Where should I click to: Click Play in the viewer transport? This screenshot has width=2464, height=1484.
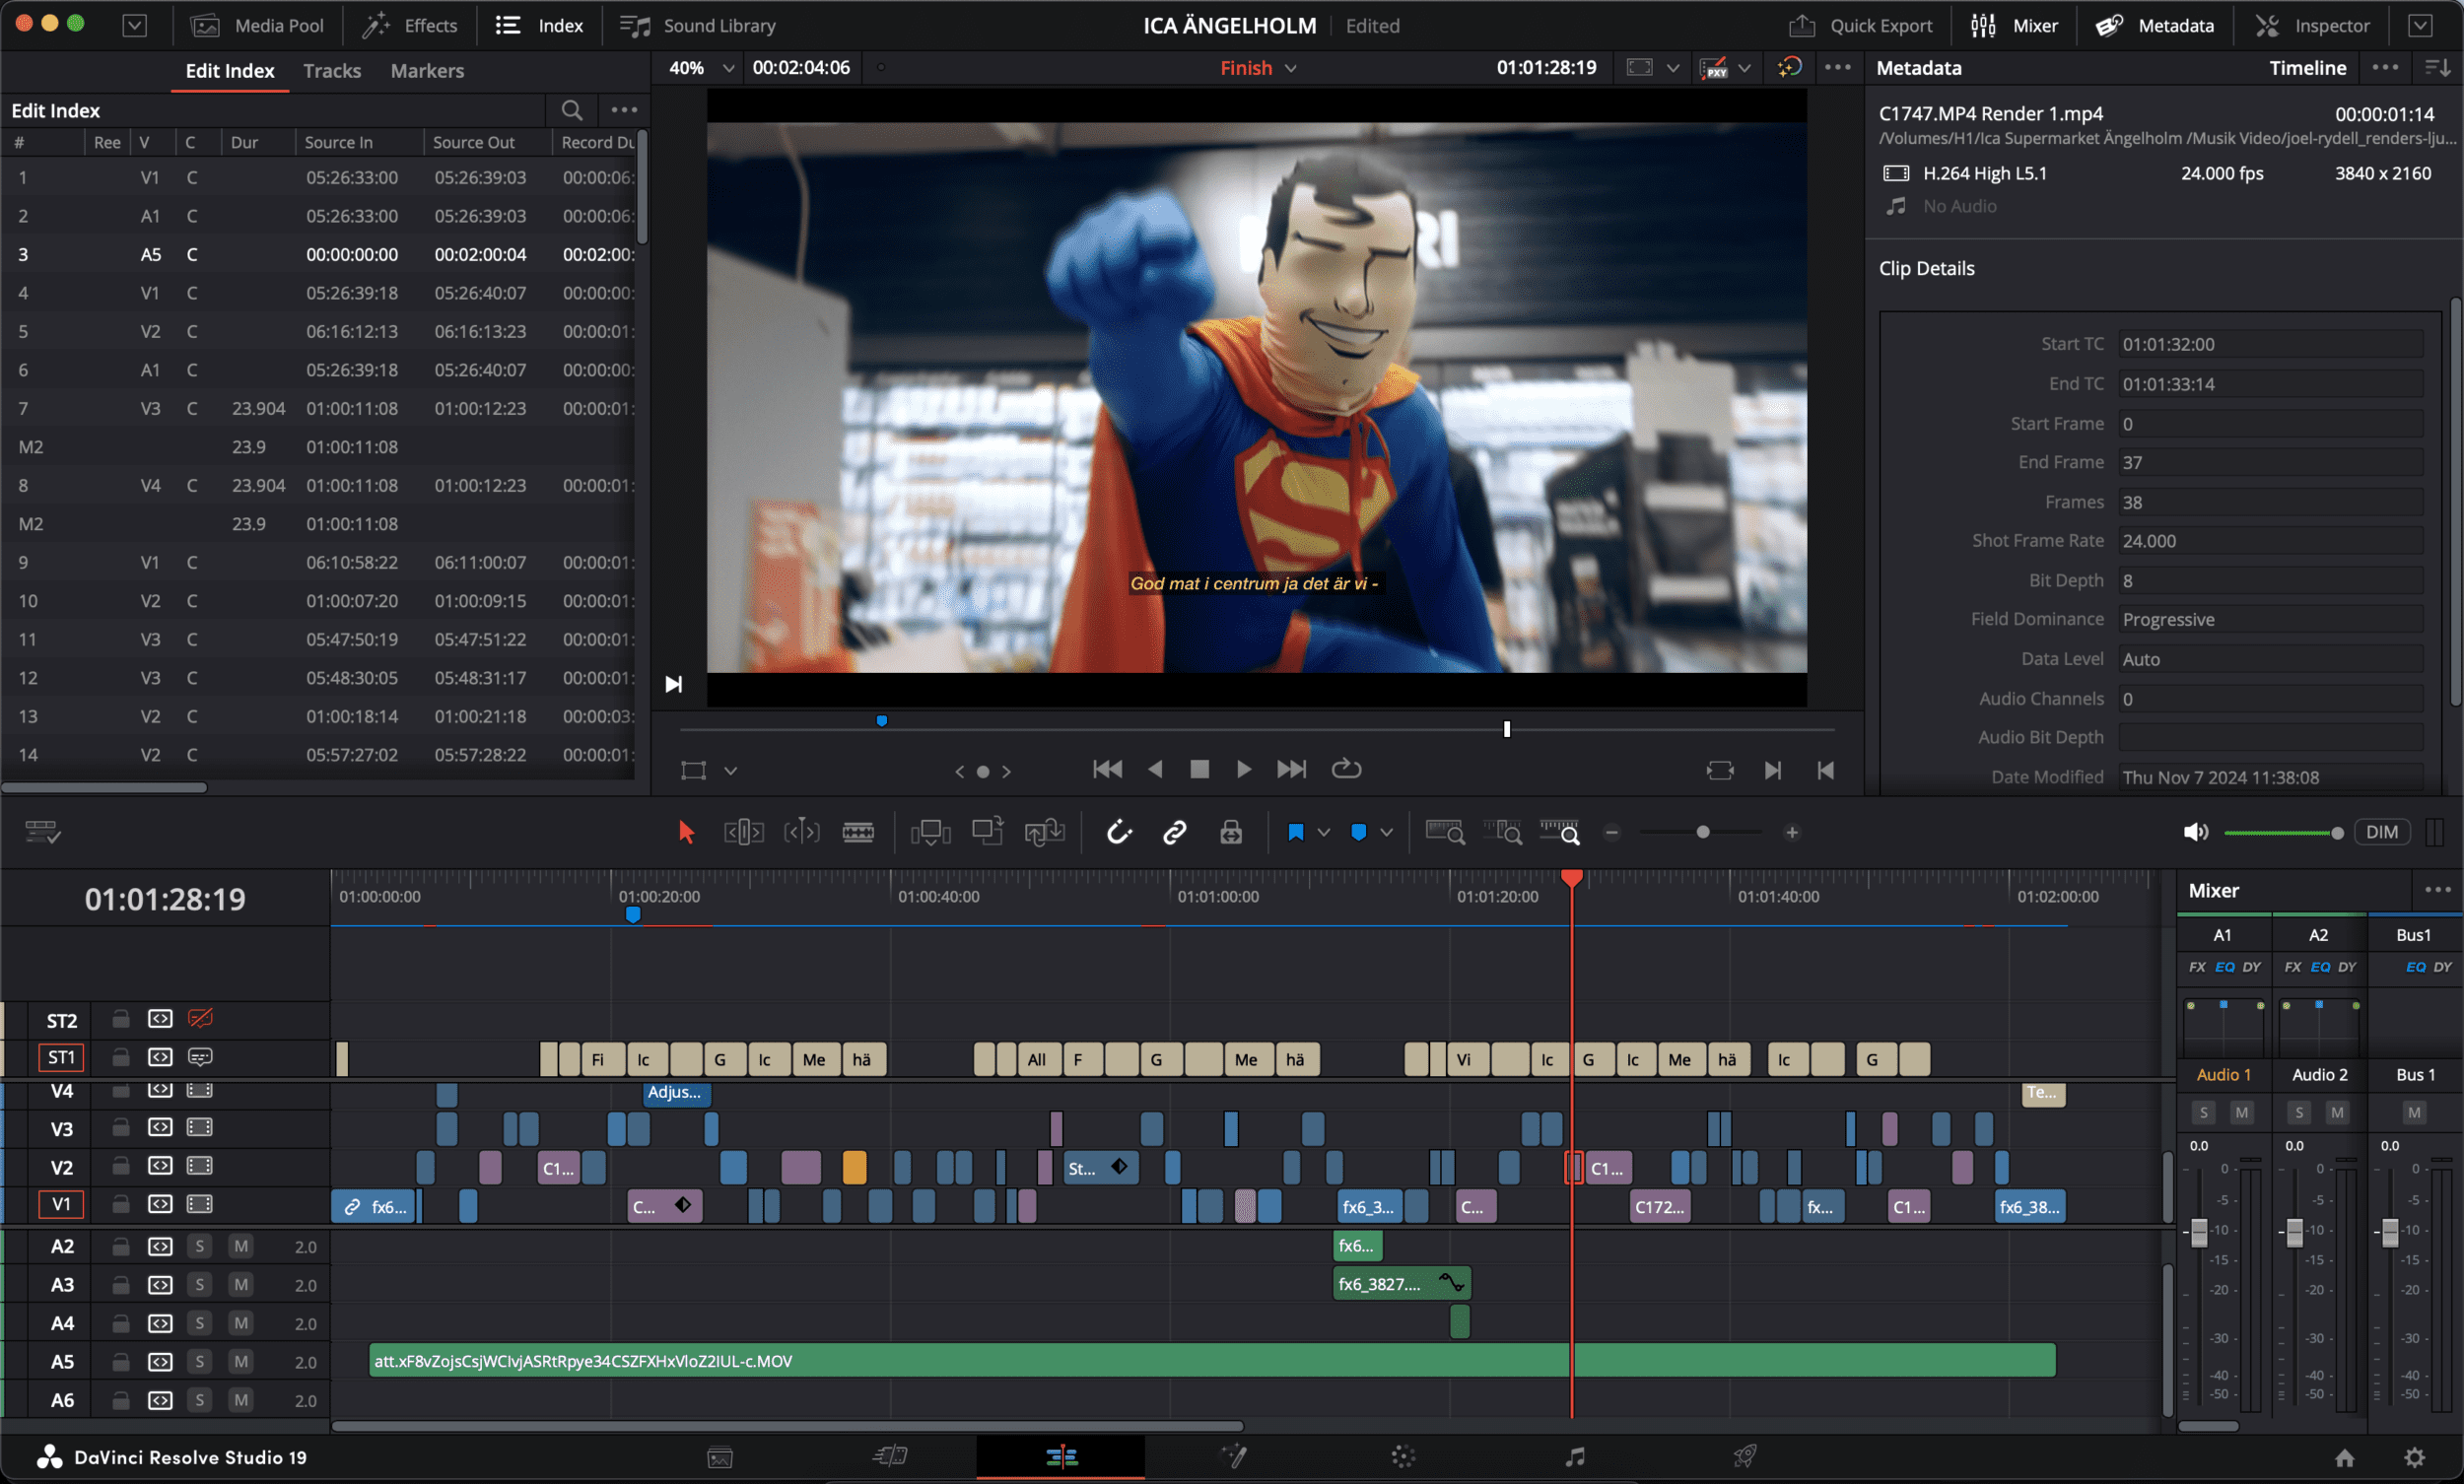tap(1243, 769)
